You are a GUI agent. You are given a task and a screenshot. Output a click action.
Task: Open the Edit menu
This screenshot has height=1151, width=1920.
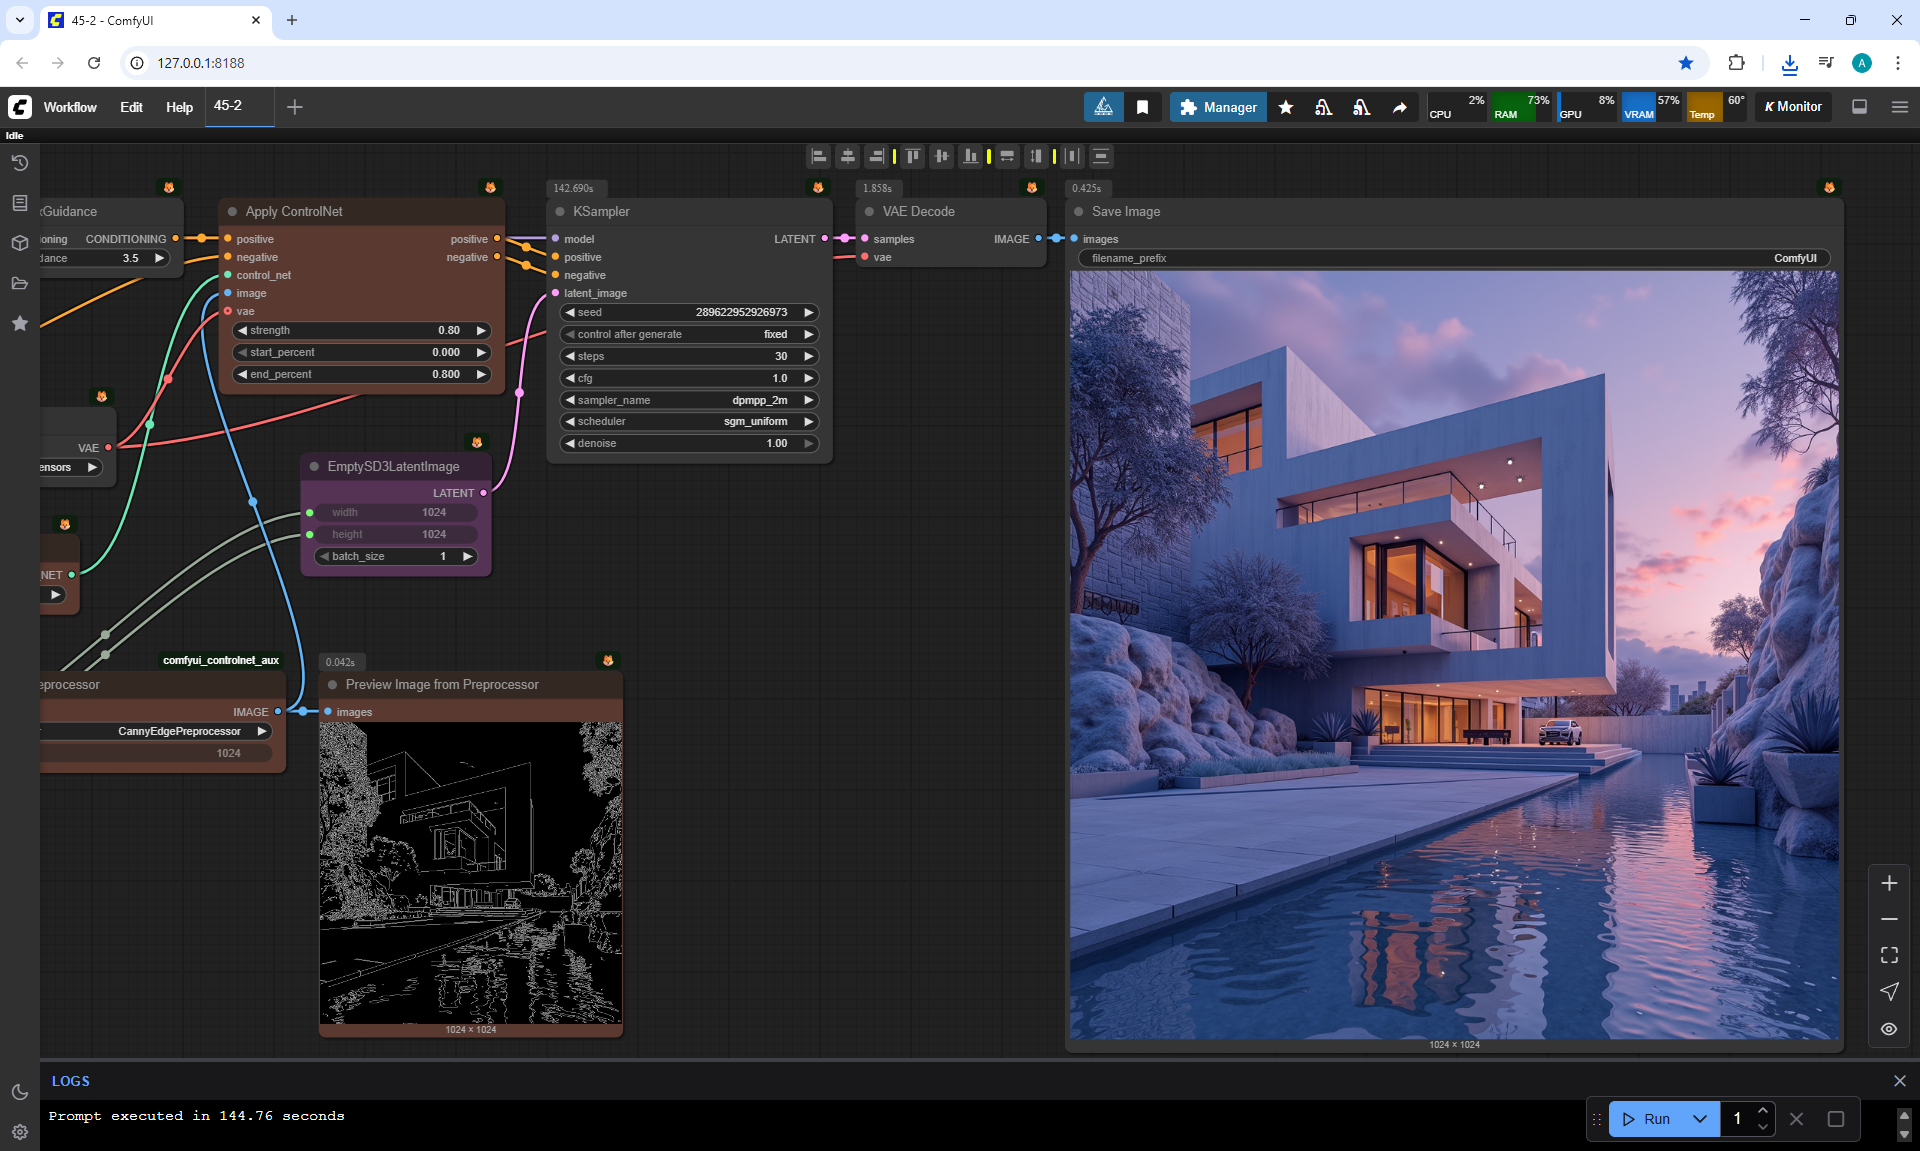pyautogui.click(x=131, y=107)
